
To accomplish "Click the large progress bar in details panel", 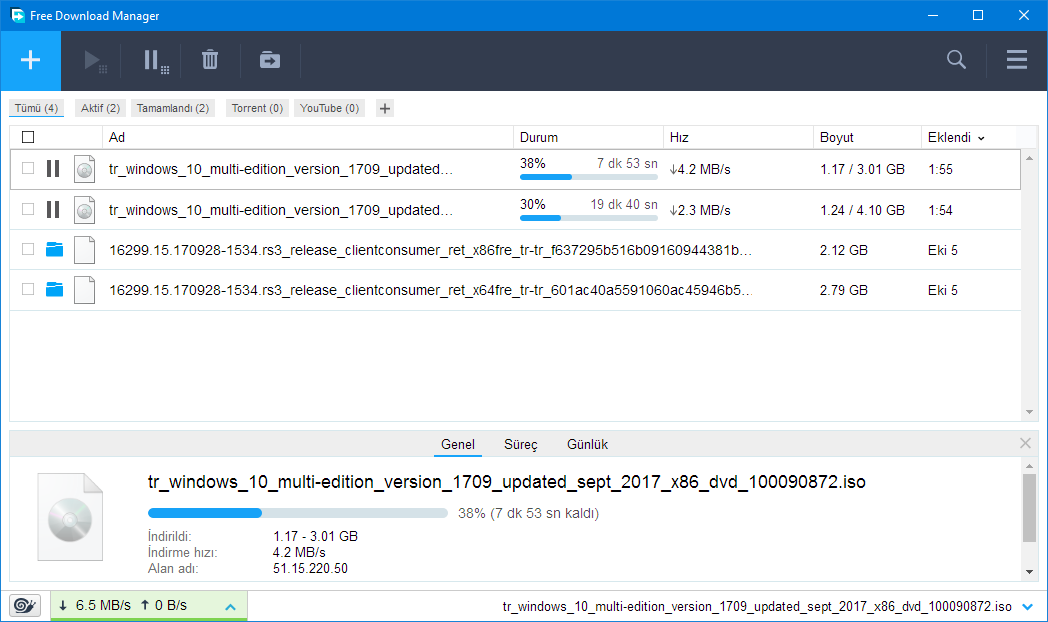I will [297, 513].
